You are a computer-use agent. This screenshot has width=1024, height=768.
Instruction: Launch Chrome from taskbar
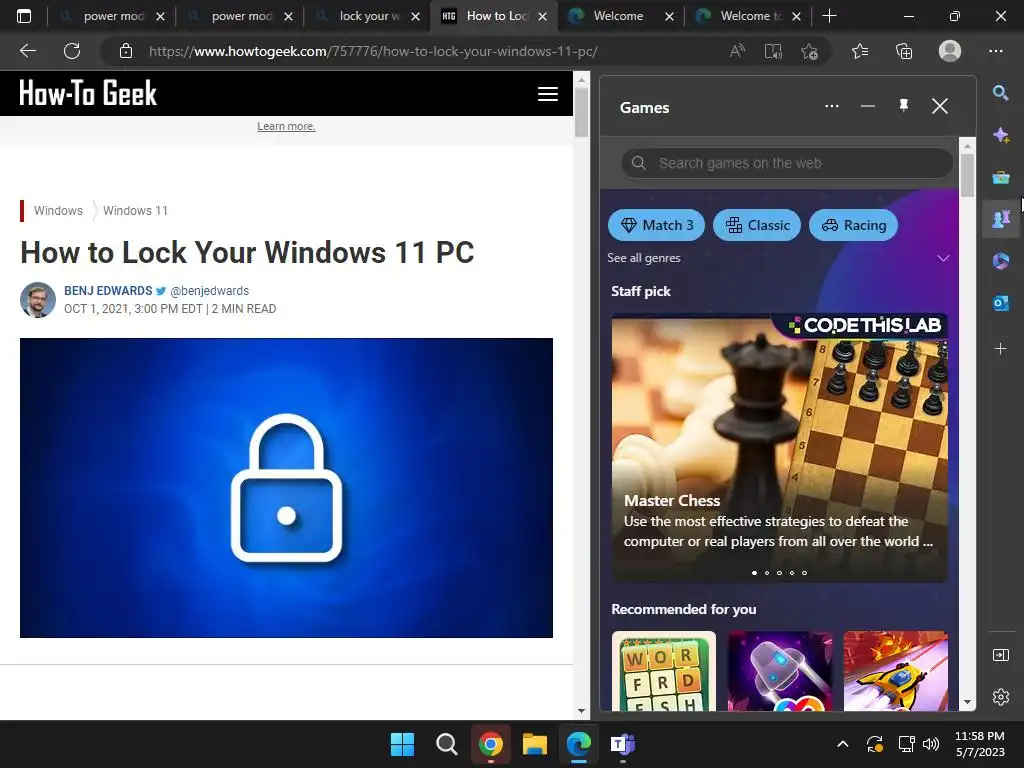[x=490, y=744]
